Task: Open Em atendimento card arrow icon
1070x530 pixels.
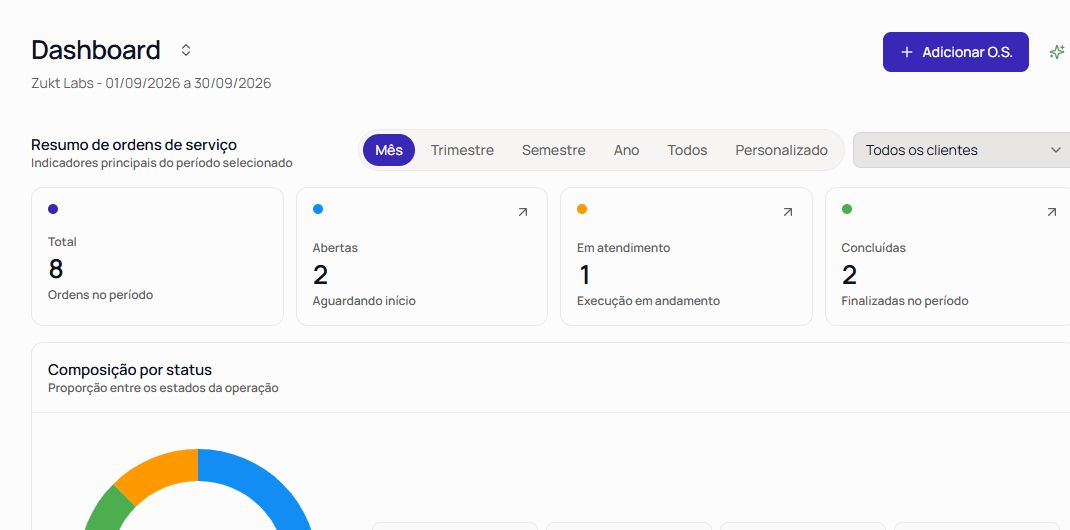Action: point(787,212)
